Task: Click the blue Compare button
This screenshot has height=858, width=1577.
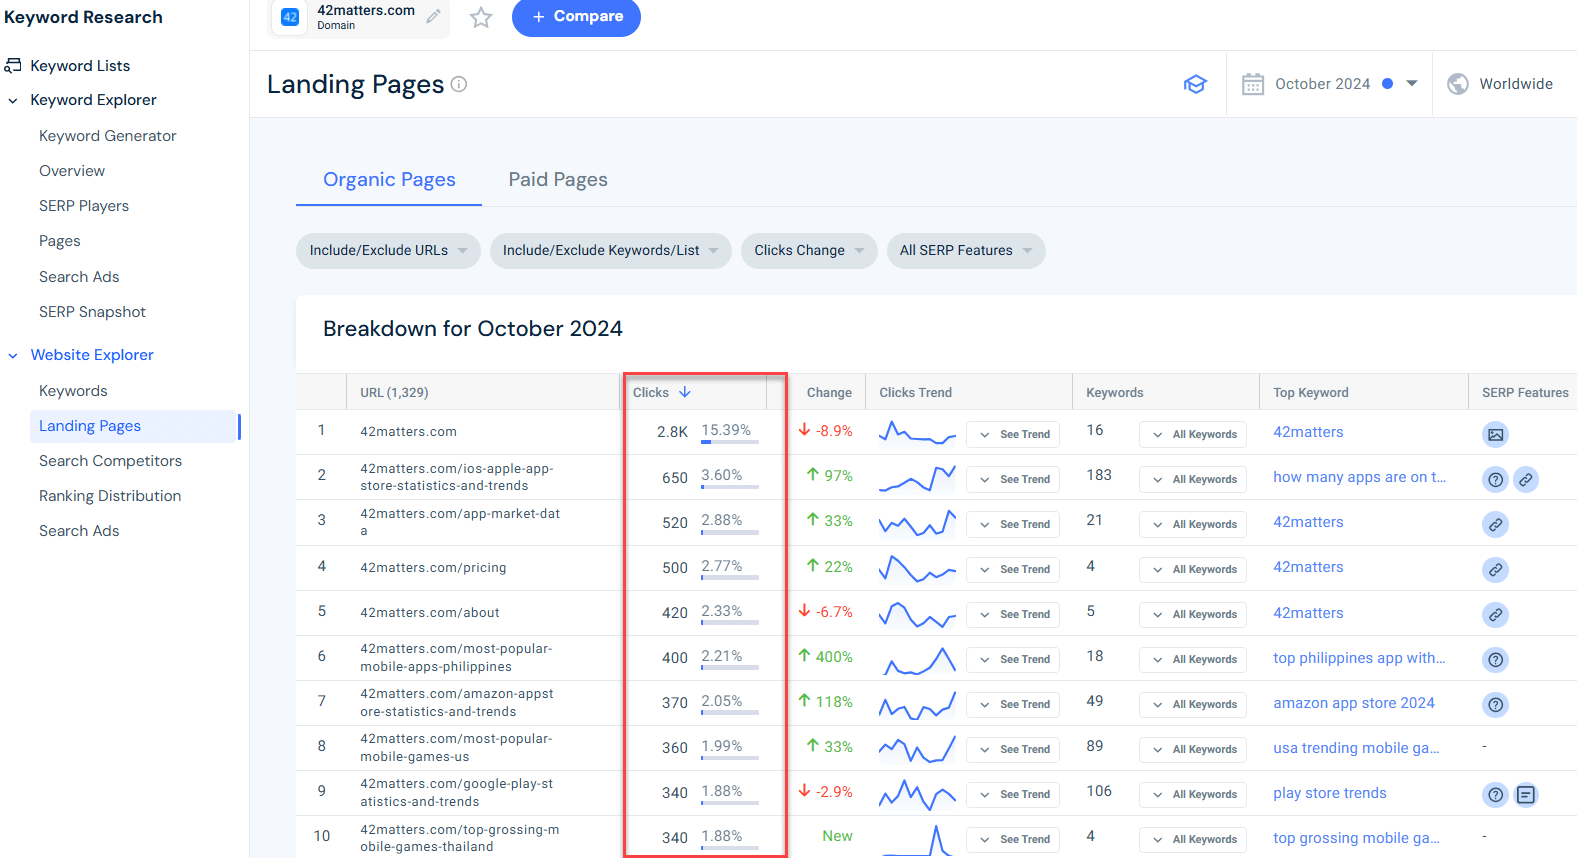Action: coord(576,17)
